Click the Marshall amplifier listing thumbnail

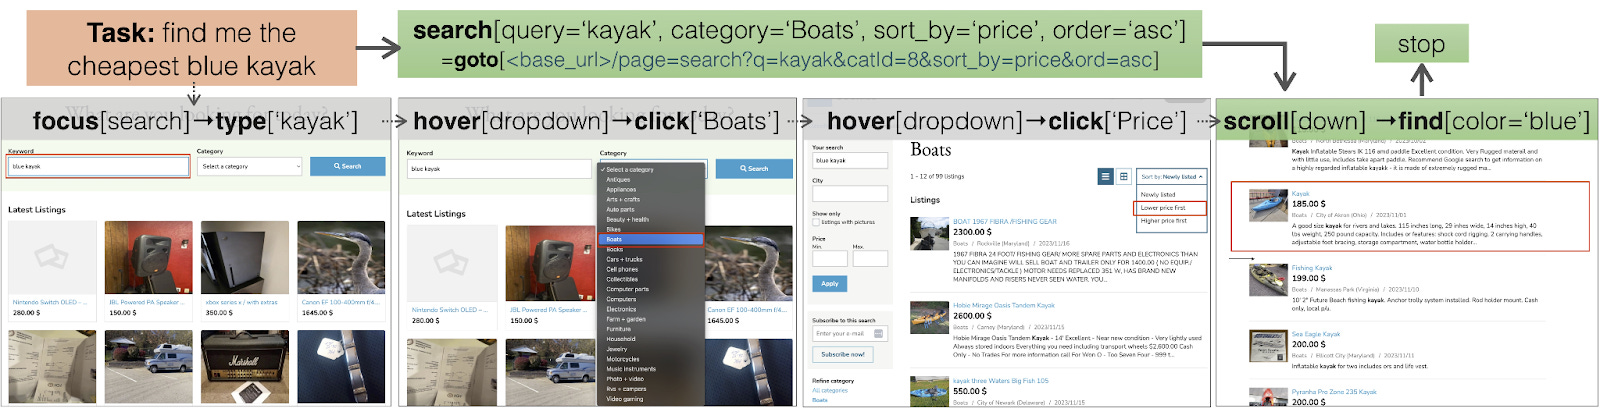(244, 367)
